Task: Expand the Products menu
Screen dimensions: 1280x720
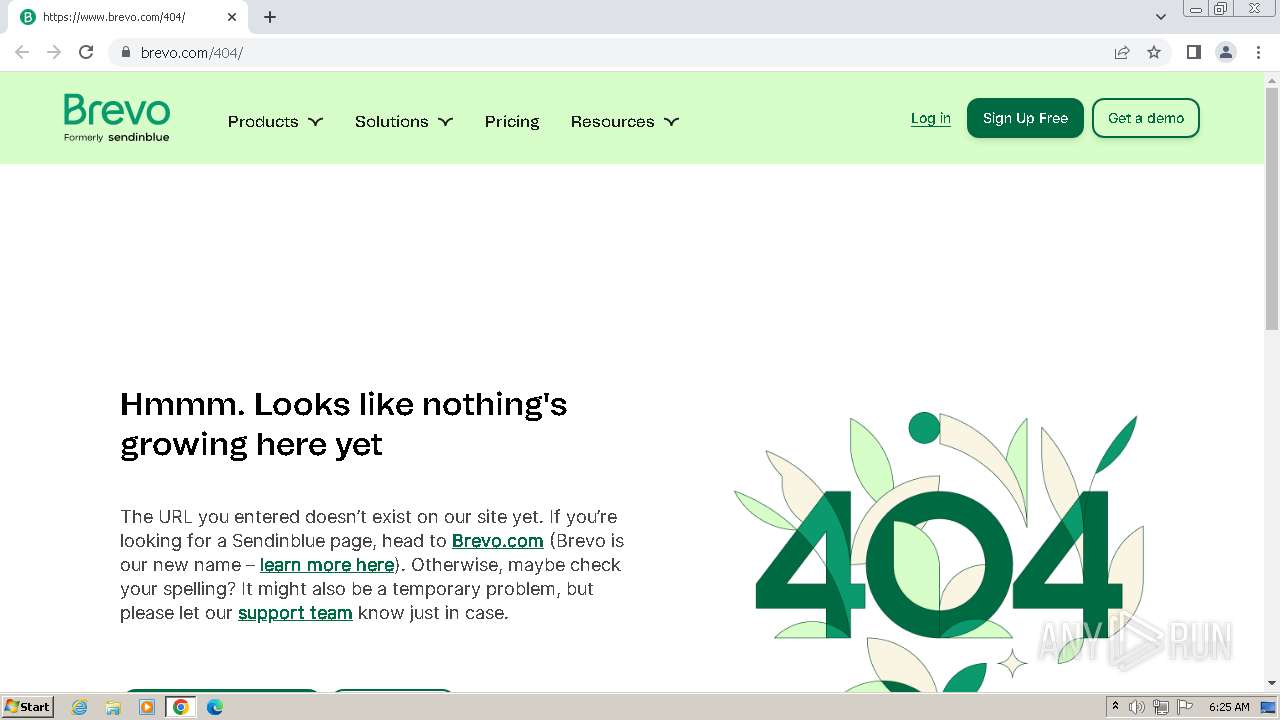Action: [x=275, y=121]
